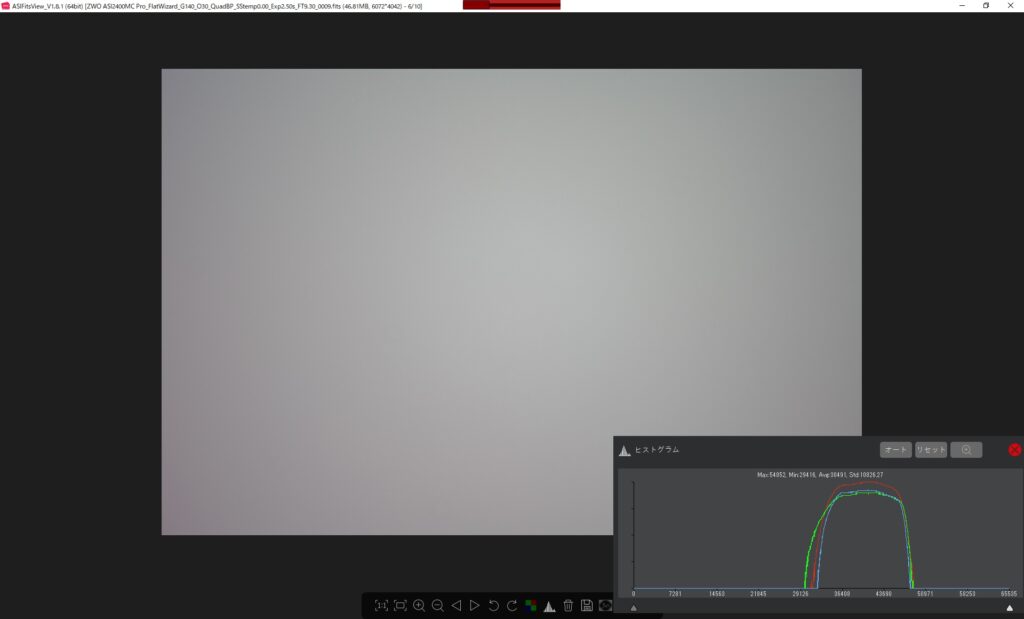This screenshot has height=619, width=1024.
Task: Zoom in using the toolbar magnifier plus icon
Action: click(x=419, y=605)
